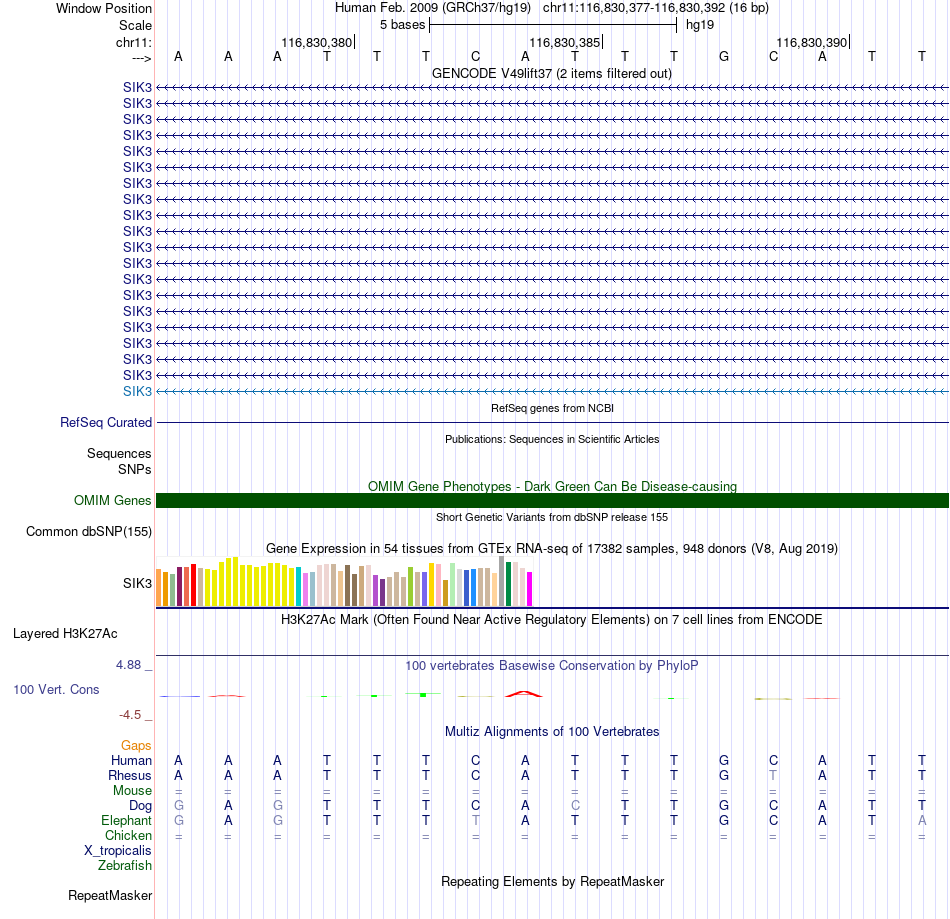Click the '5 bases' scale bar label
This screenshot has width=950, height=919.
[x=402, y=25]
